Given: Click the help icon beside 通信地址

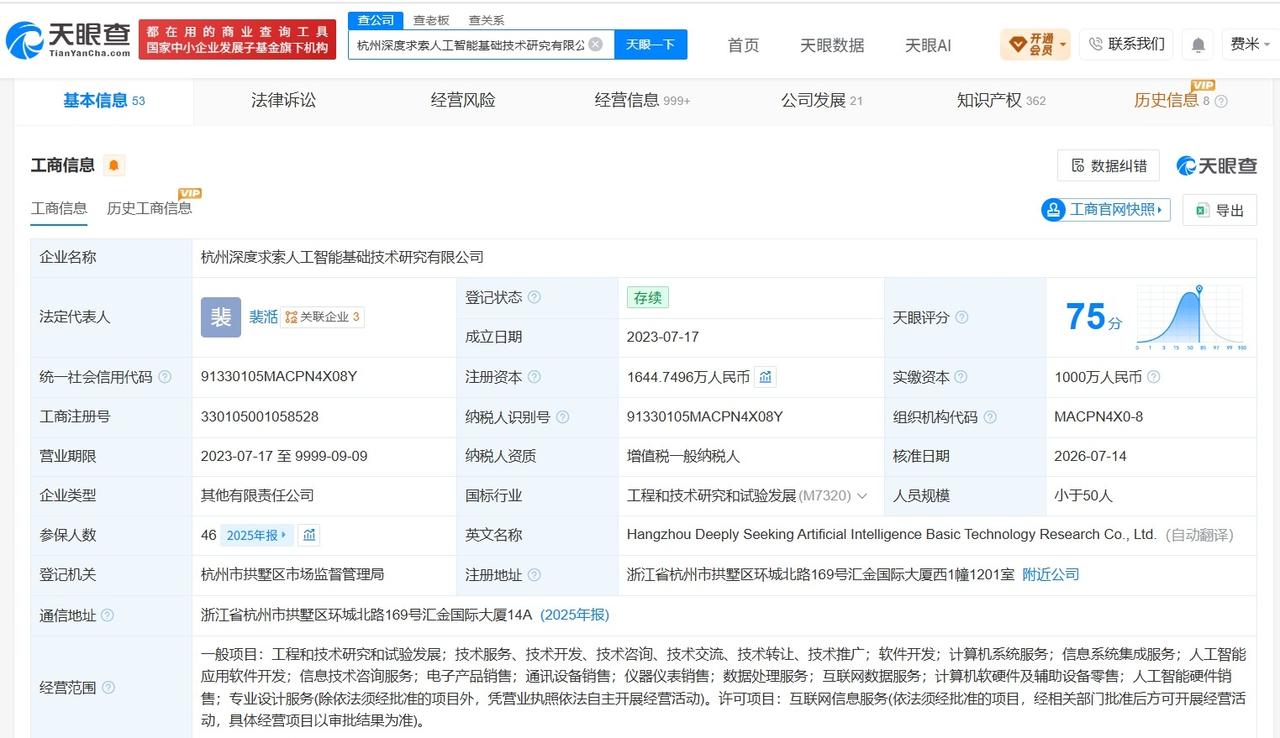Looking at the screenshot, I should coord(107,615).
